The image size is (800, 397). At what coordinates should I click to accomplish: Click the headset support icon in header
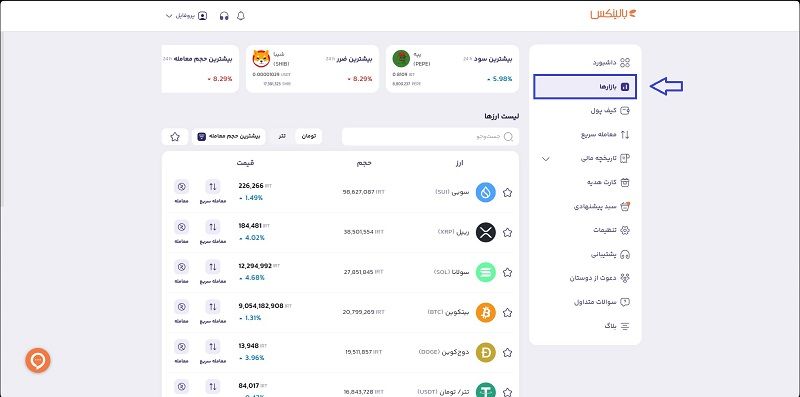(x=224, y=16)
